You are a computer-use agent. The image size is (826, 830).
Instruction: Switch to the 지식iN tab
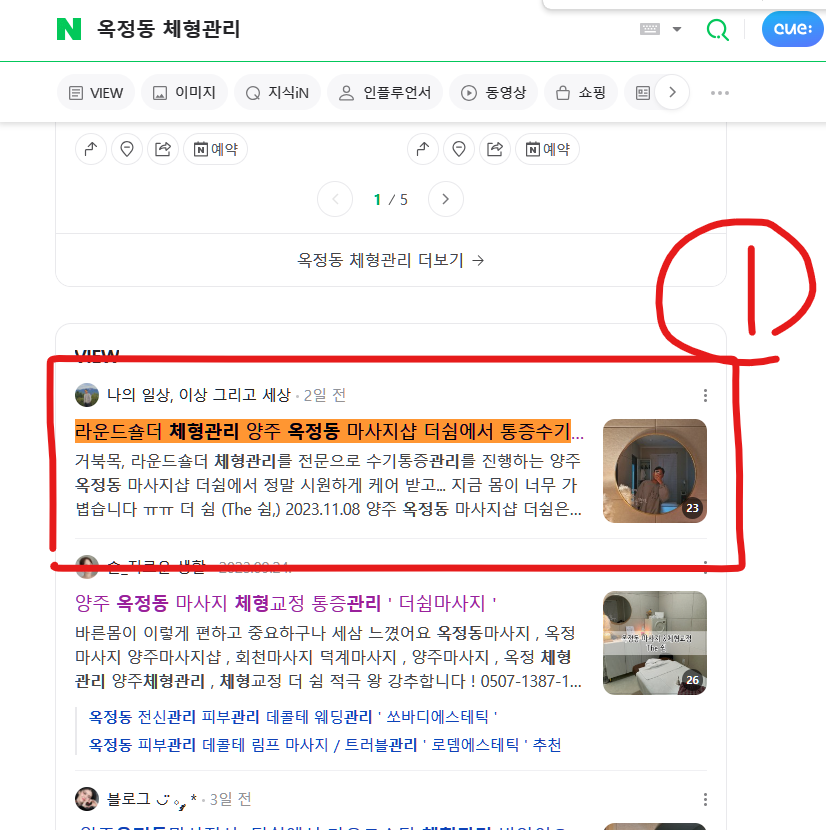click(277, 93)
